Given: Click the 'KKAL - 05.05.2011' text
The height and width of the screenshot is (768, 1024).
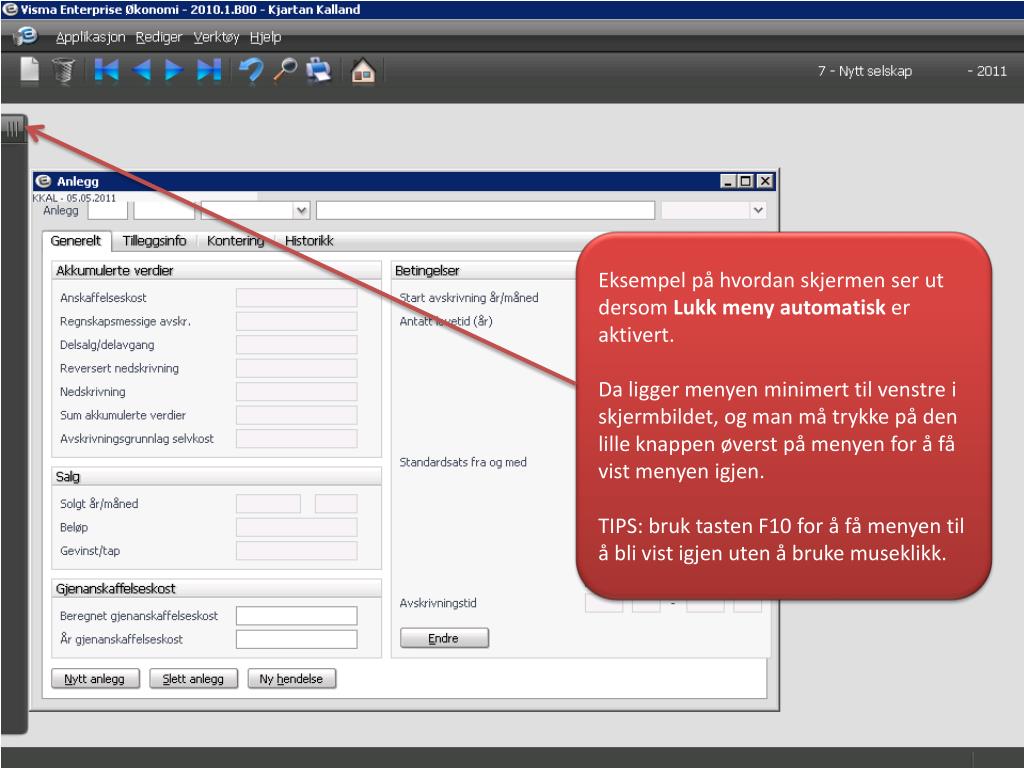Looking at the screenshot, I should [74, 197].
